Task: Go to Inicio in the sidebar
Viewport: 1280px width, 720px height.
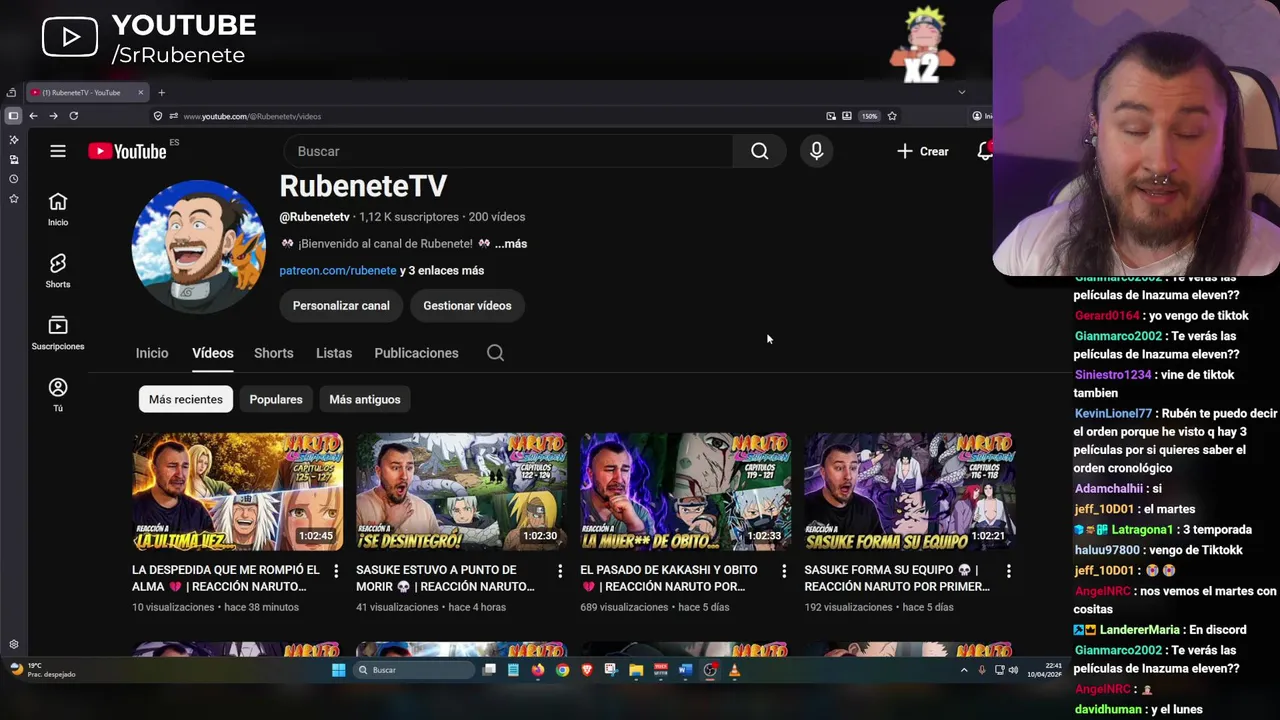Action: (x=58, y=210)
